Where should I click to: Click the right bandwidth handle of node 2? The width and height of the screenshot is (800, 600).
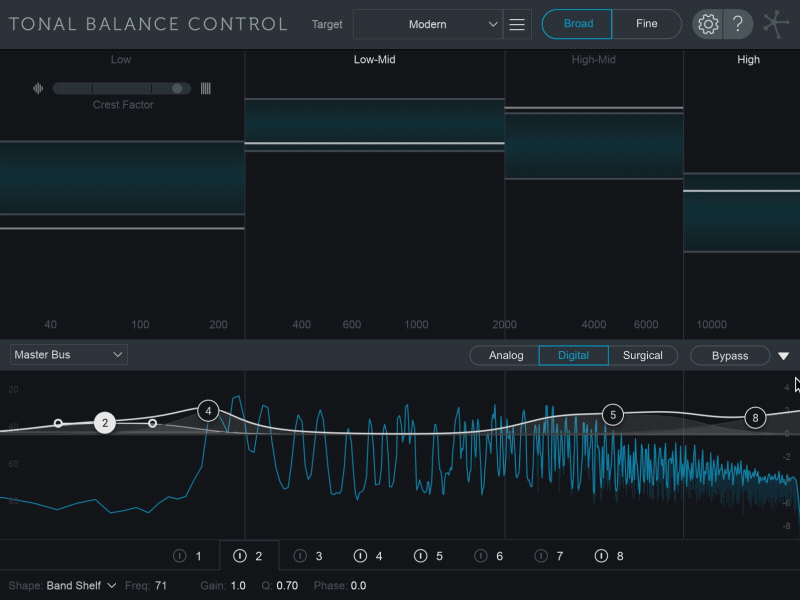click(x=153, y=423)
